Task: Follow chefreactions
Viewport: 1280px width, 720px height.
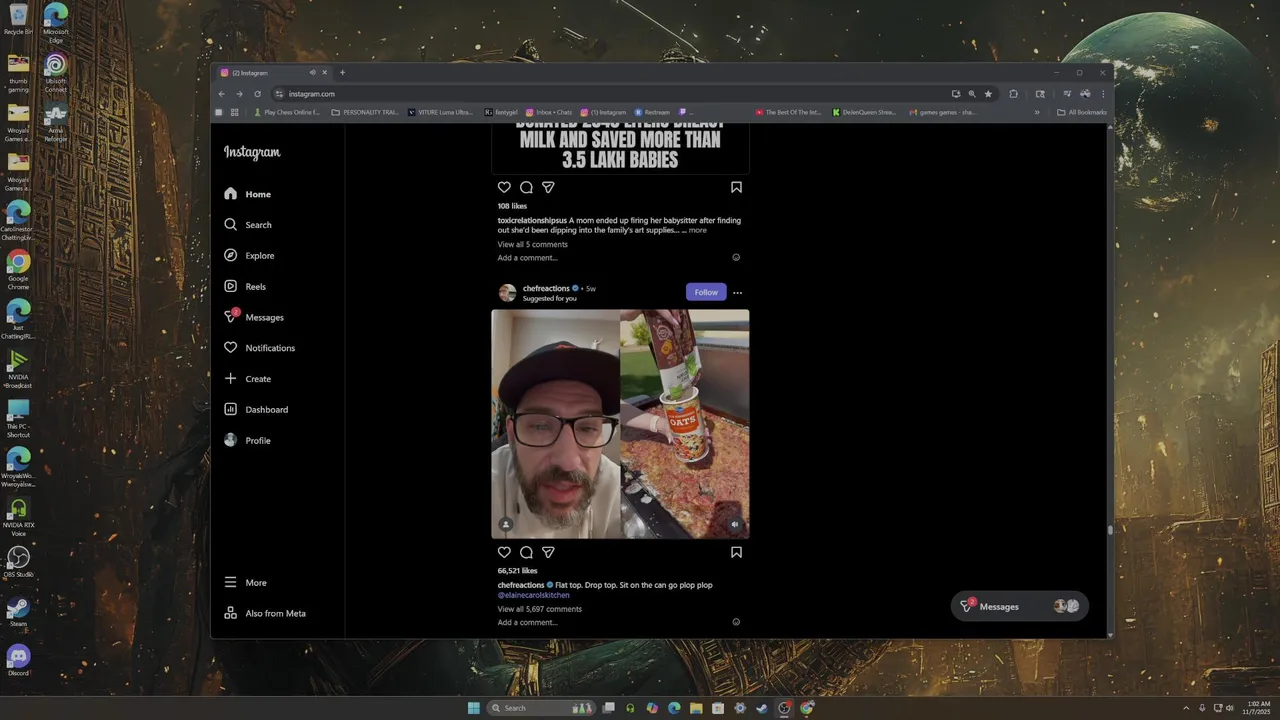Action: [706, 292]
